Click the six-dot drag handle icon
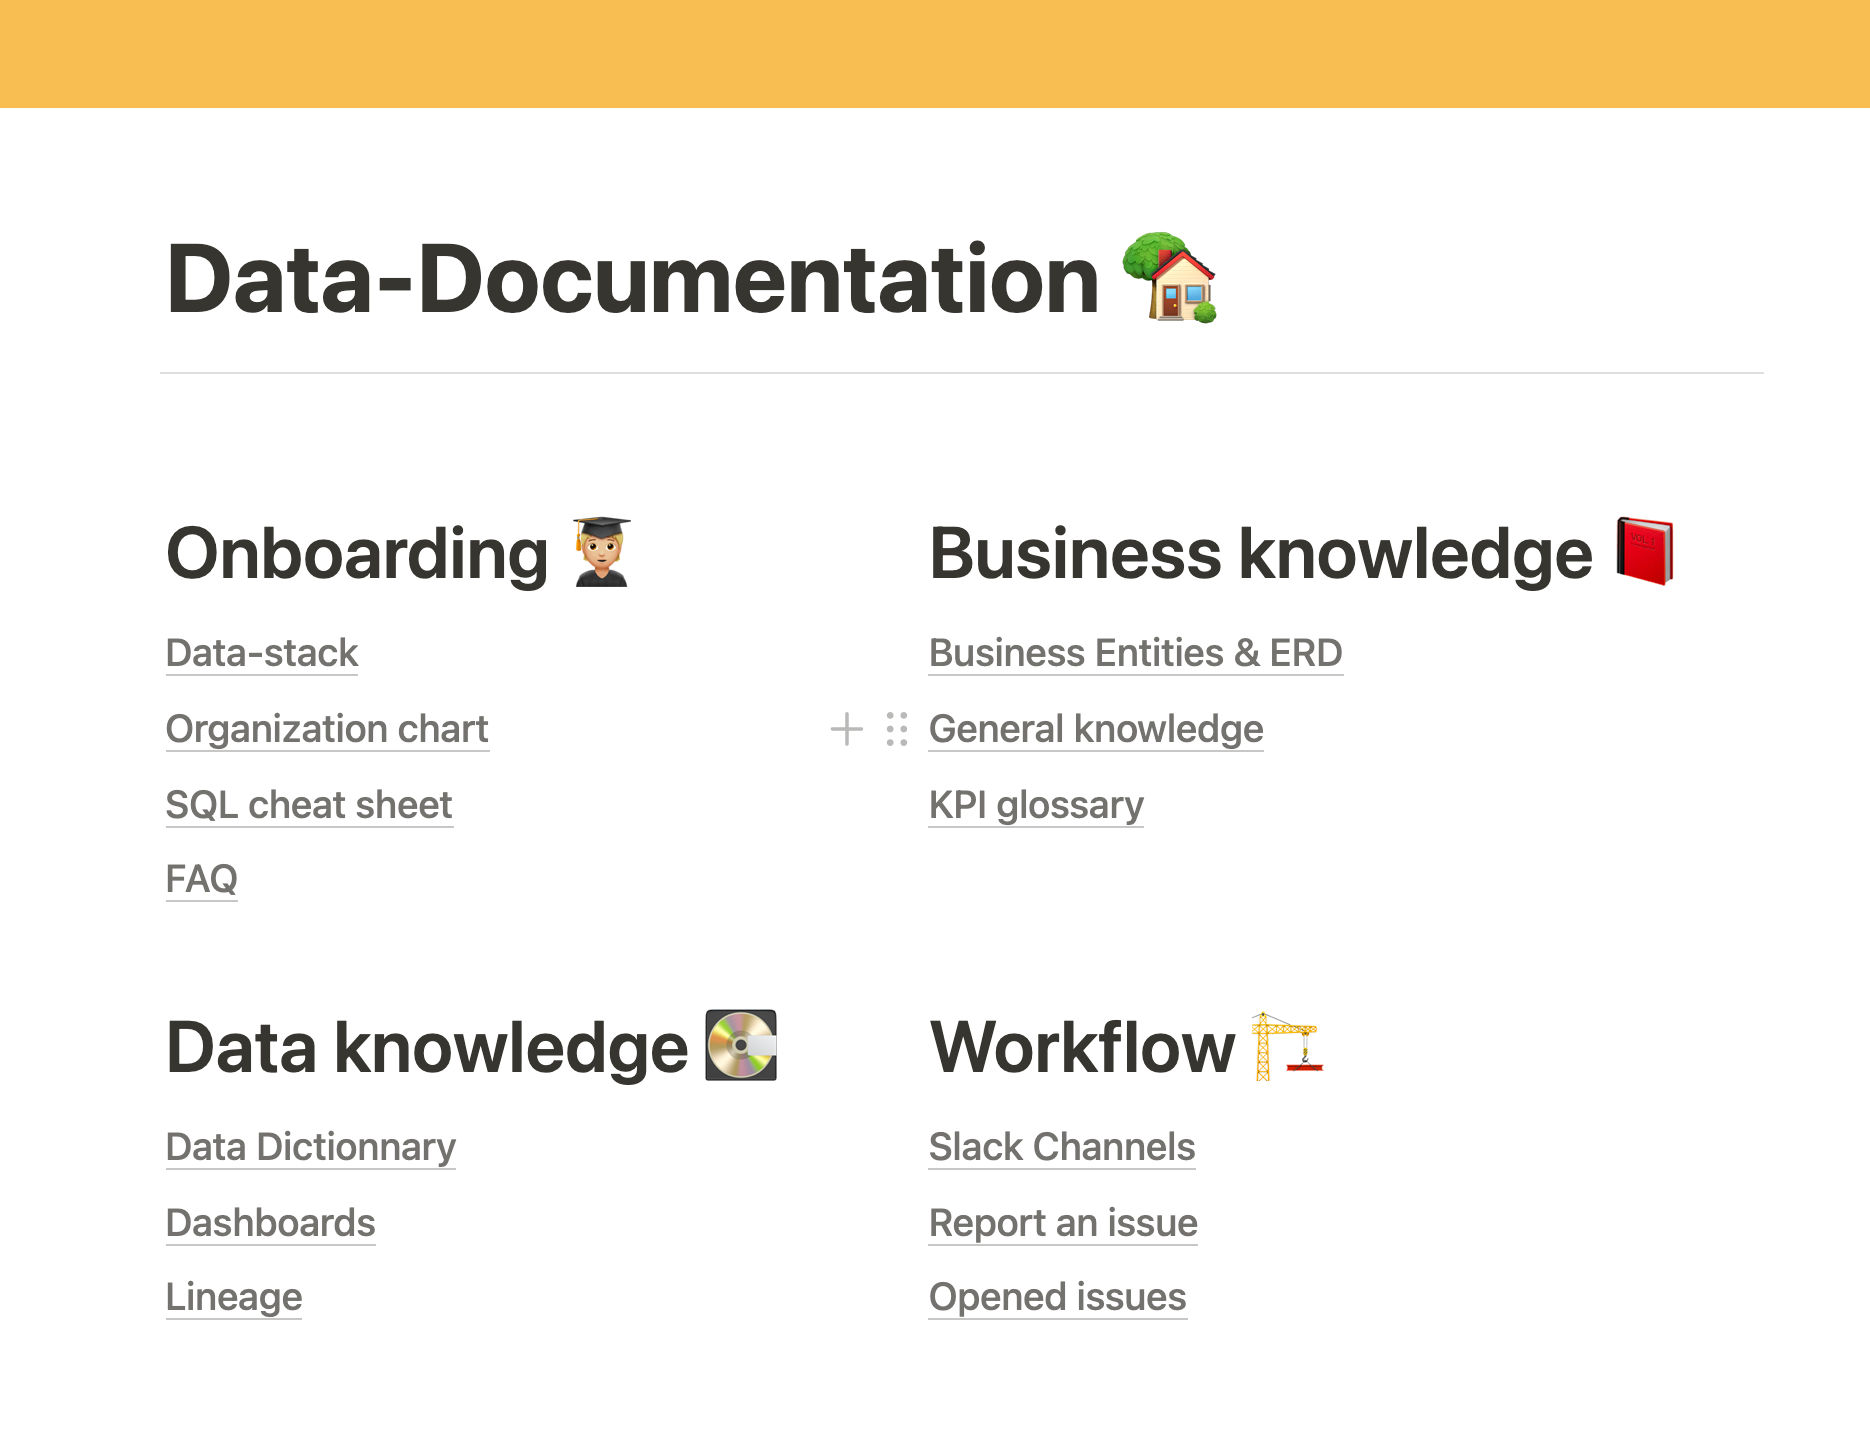The width and height of the screenshot is (1870, 1450). (896, 729)
